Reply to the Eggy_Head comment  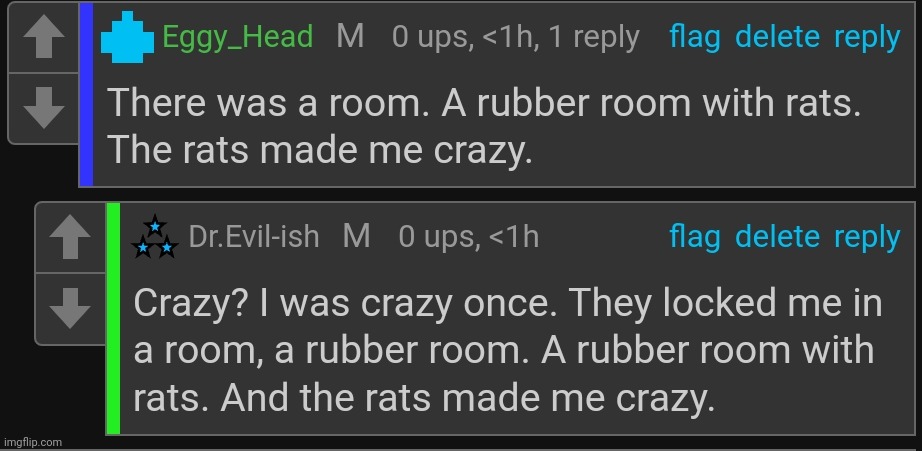pos(867,39)
